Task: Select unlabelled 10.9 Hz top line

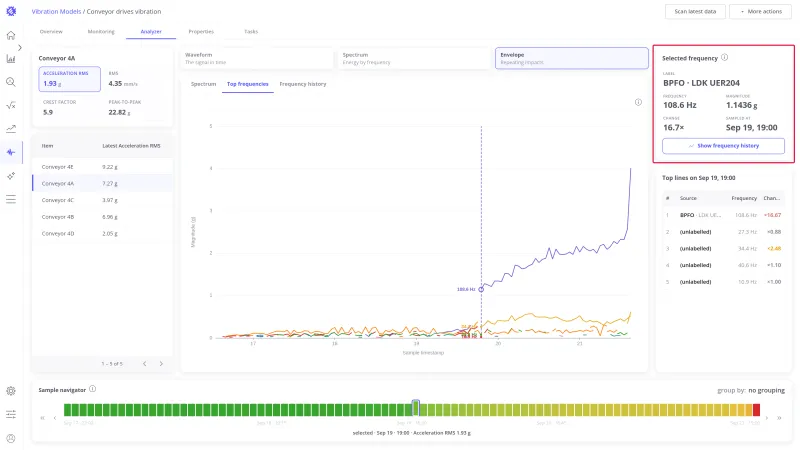Action: click(723, 282)
